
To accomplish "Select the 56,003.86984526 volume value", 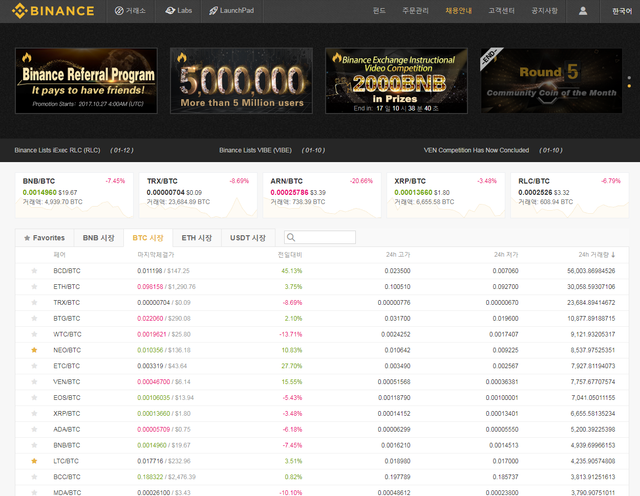I will click(x=591, y=271).
